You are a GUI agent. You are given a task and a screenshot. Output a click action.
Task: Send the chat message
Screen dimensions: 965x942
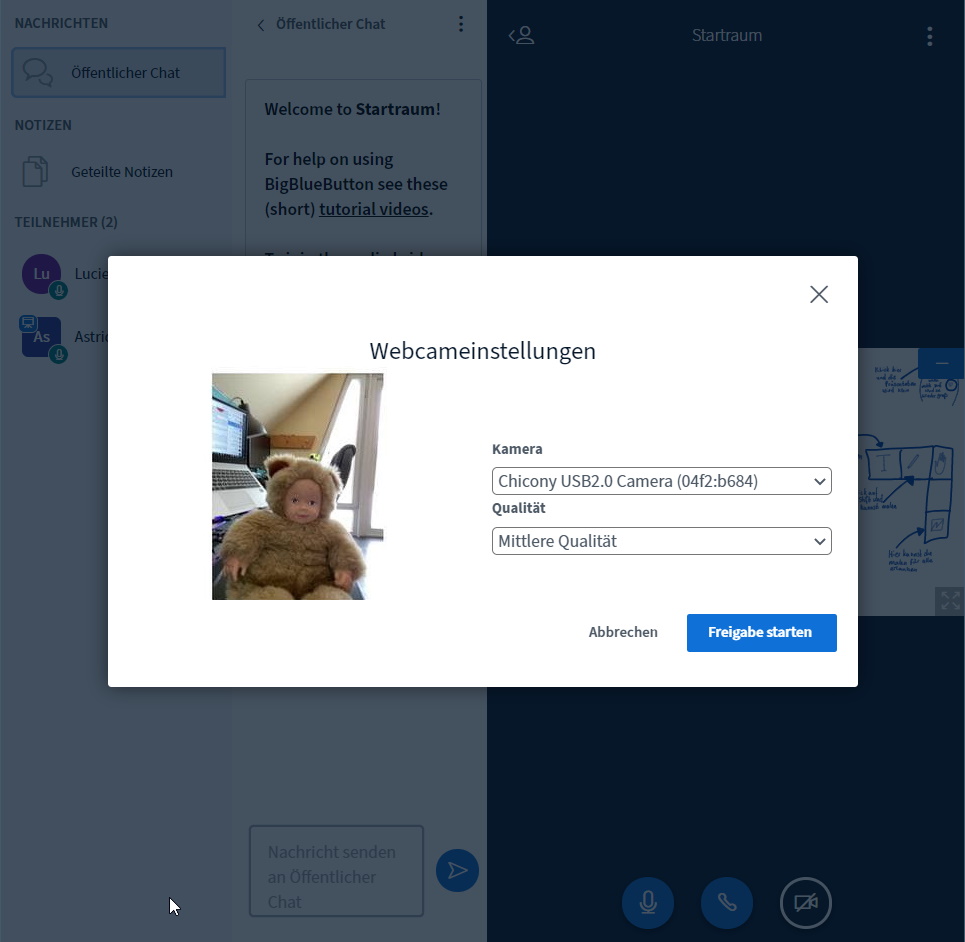[x=457, y=870]
